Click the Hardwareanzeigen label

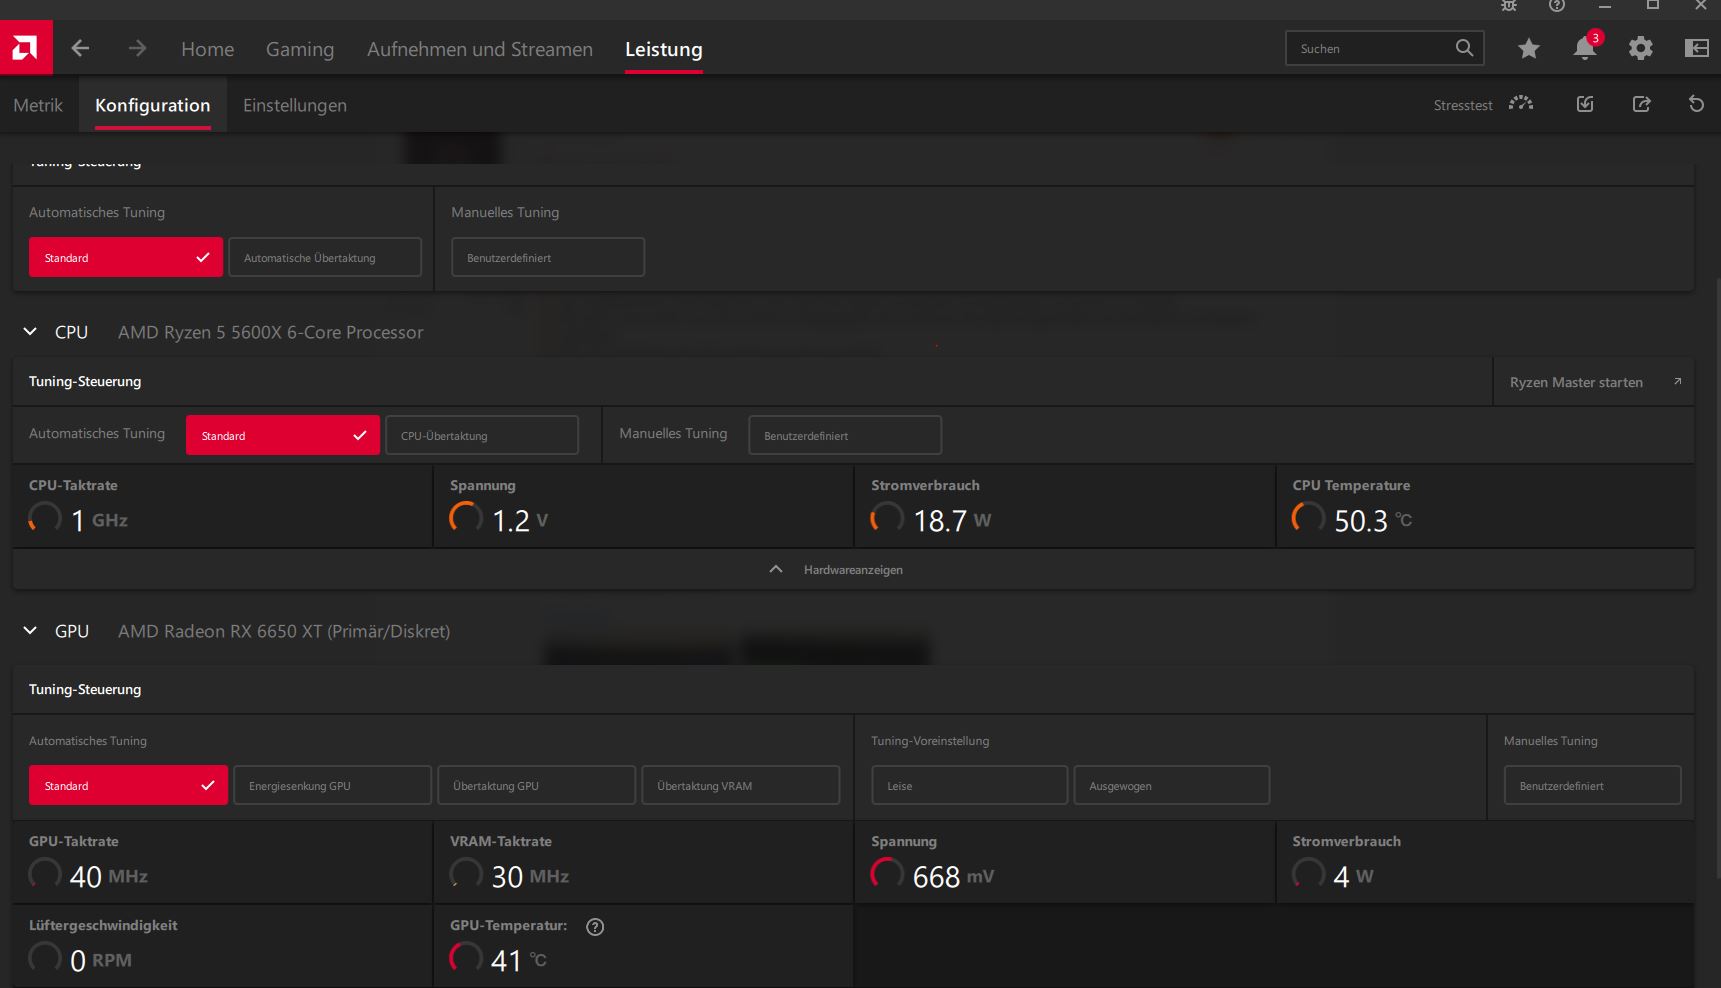click(853, 570)
